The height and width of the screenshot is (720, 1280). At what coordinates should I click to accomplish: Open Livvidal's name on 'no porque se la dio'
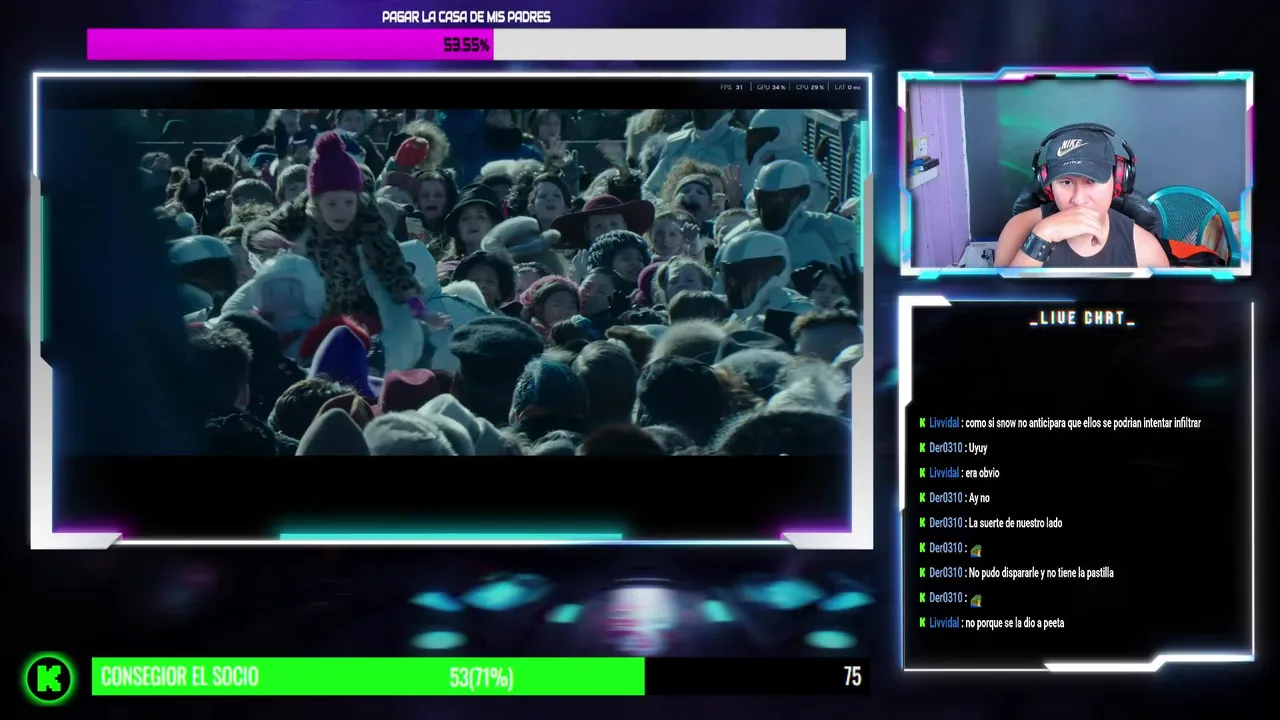coord(944,623)
